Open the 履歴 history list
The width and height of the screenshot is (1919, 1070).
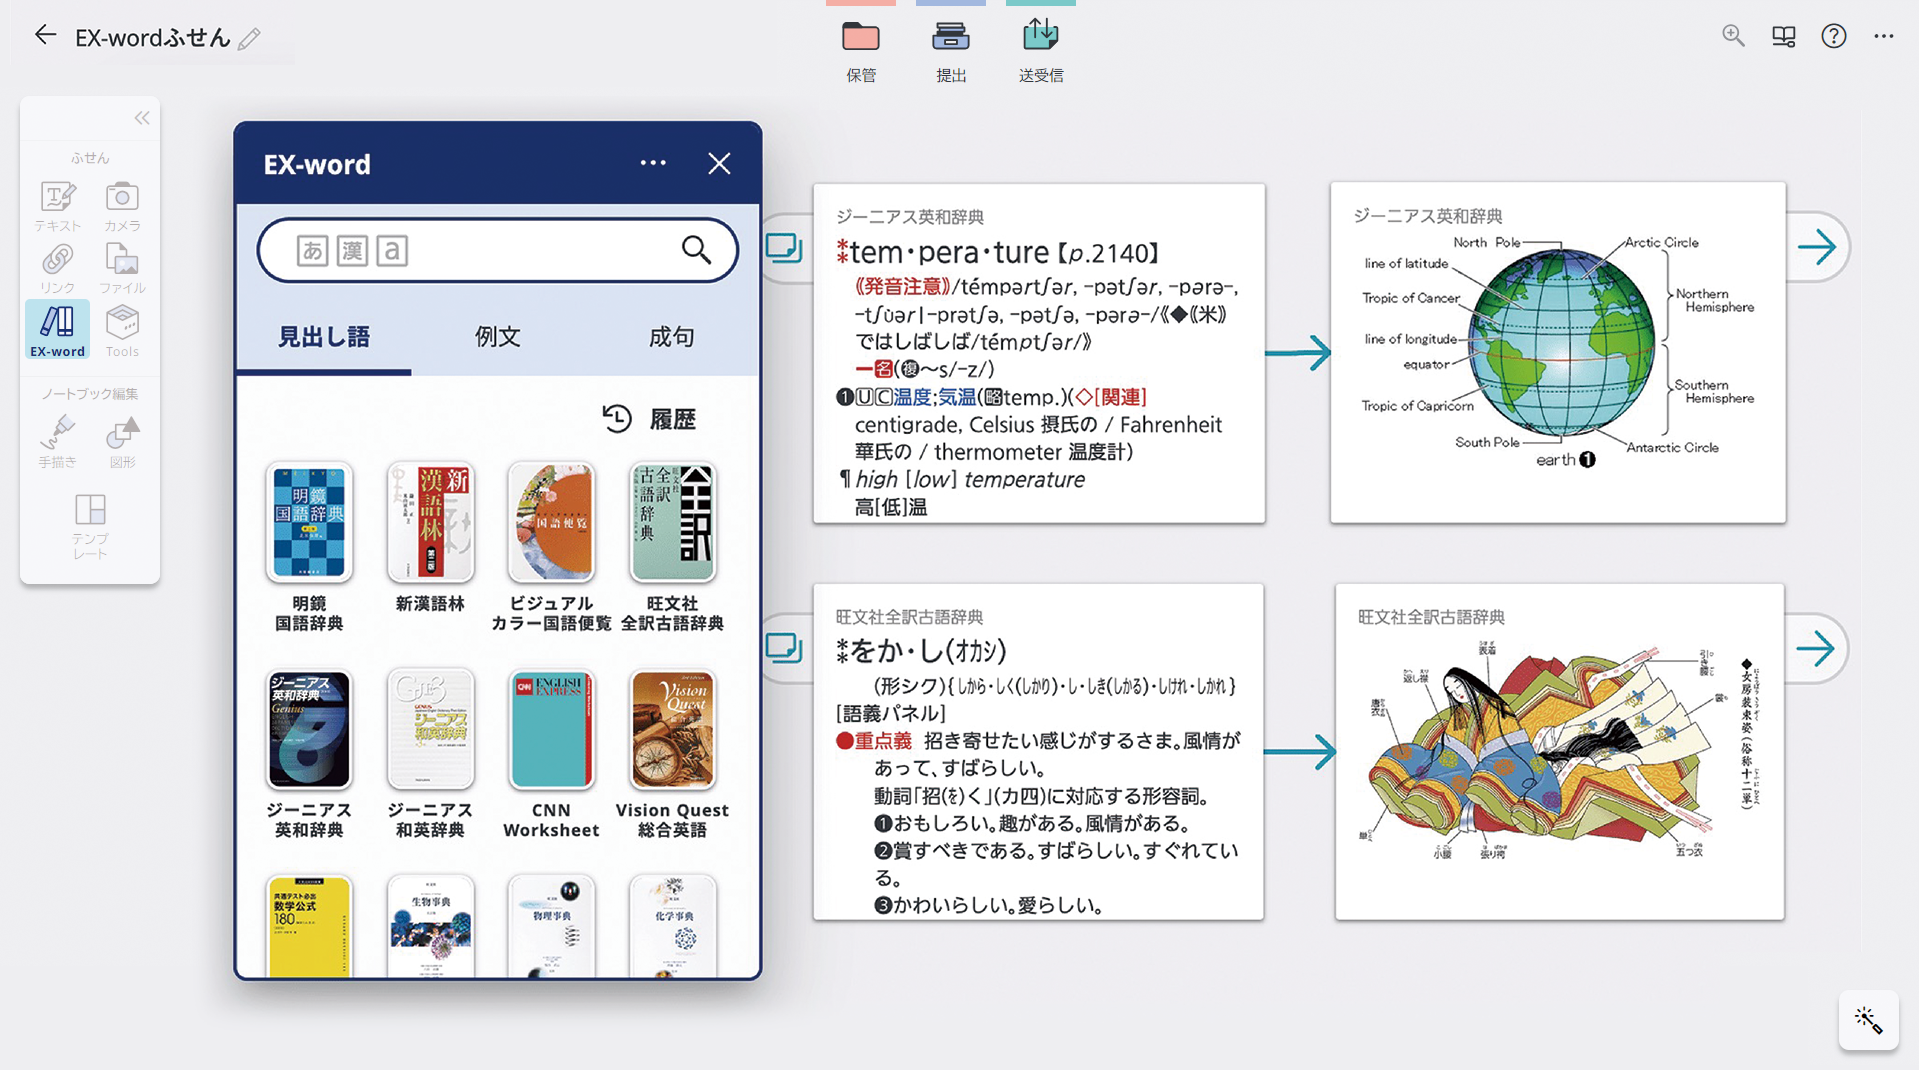tap(649, 419)
